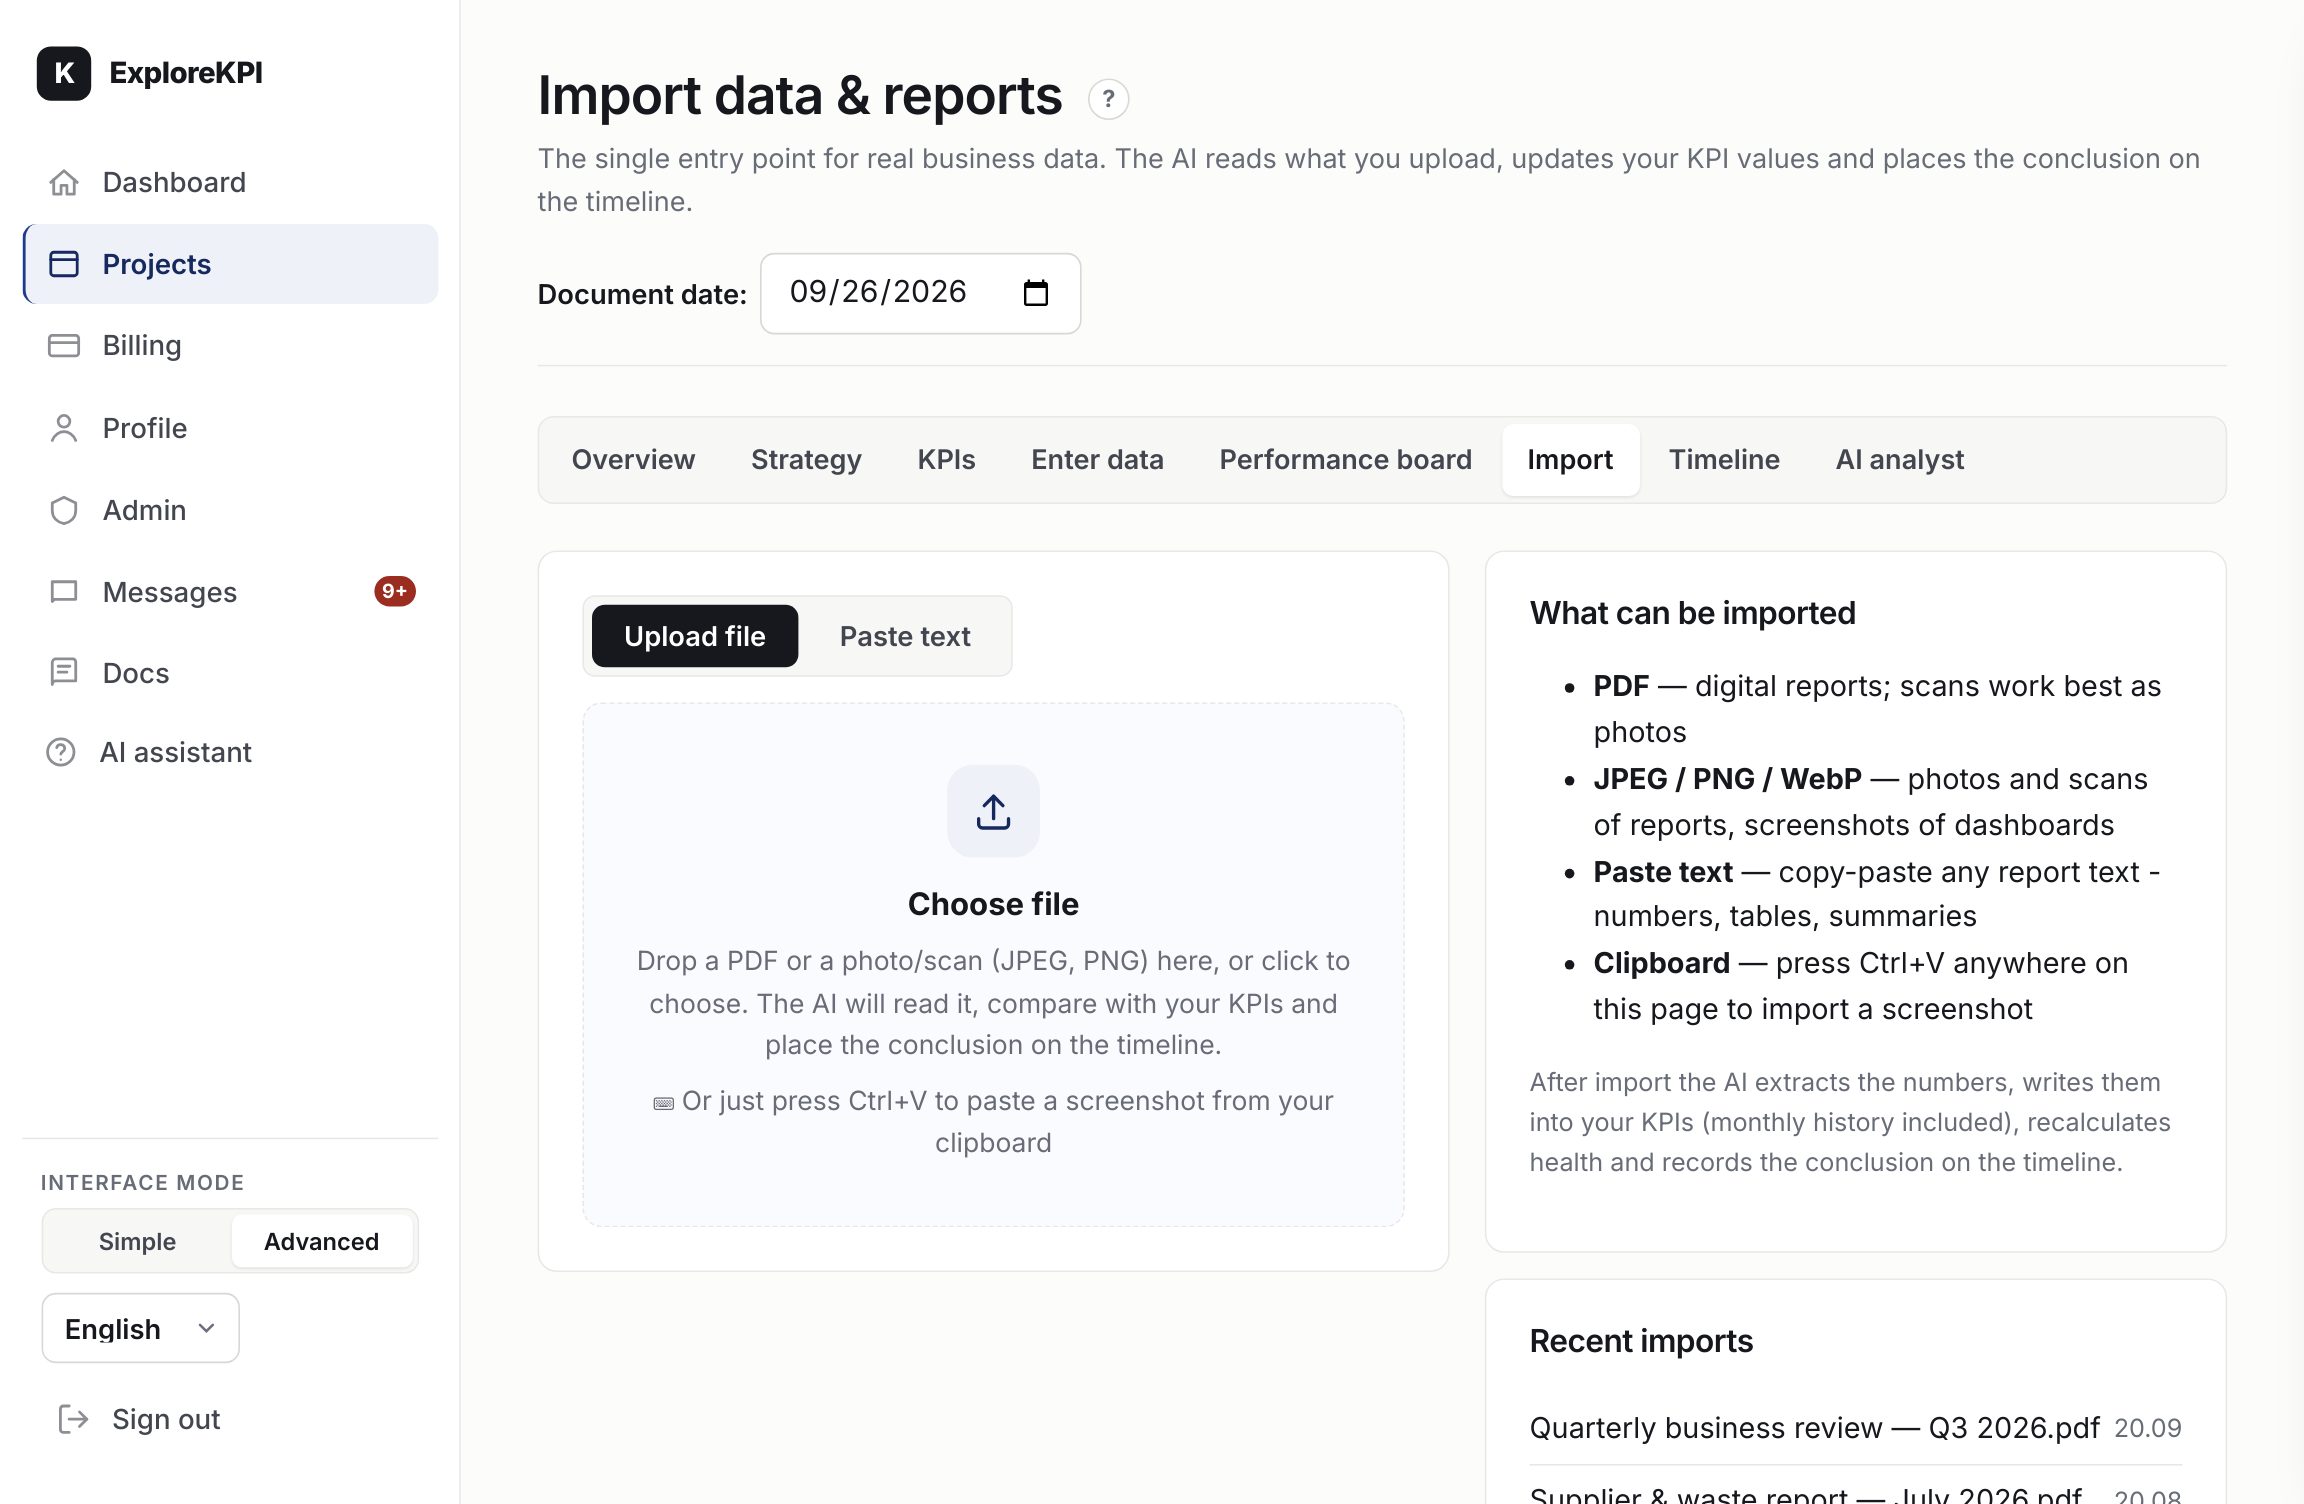The height and width of the screenshot is (1504, 2304).
Task: Open the English language dropdown
Action: 140,1328
